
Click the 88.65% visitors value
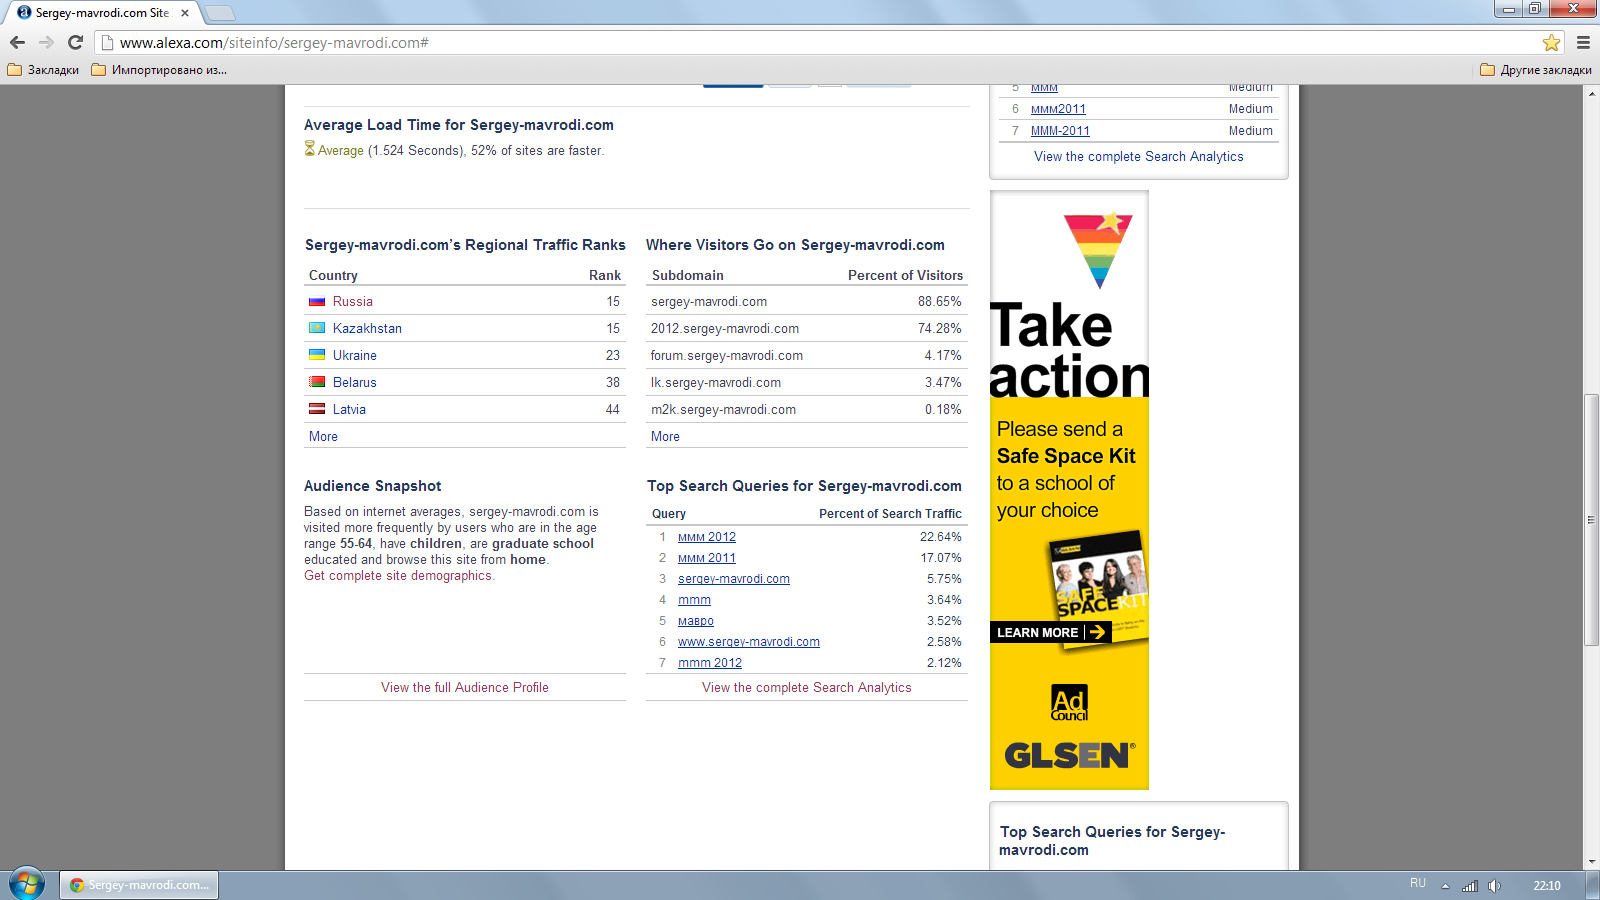[940, 301]
